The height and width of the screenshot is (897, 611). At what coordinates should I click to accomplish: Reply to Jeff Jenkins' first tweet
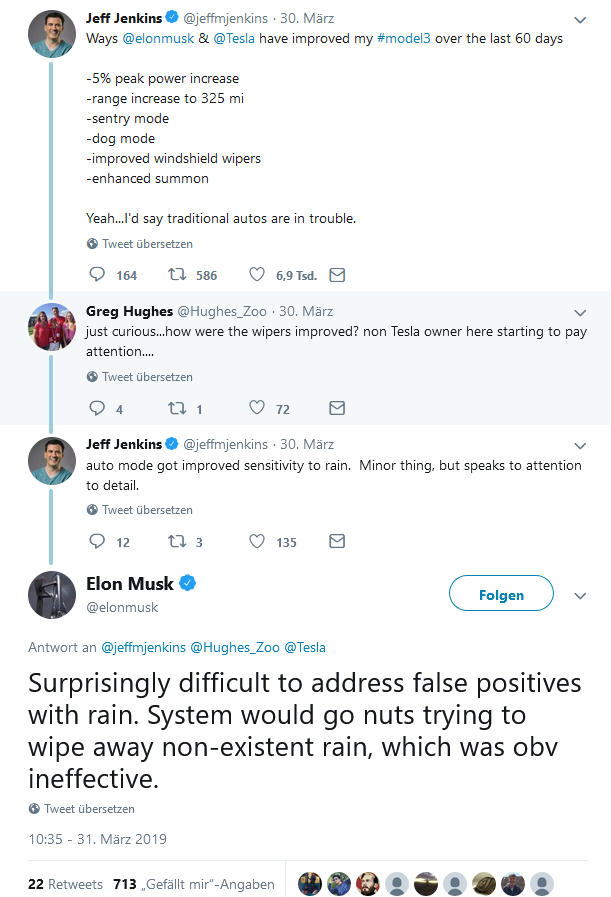[x=97, y=274]
